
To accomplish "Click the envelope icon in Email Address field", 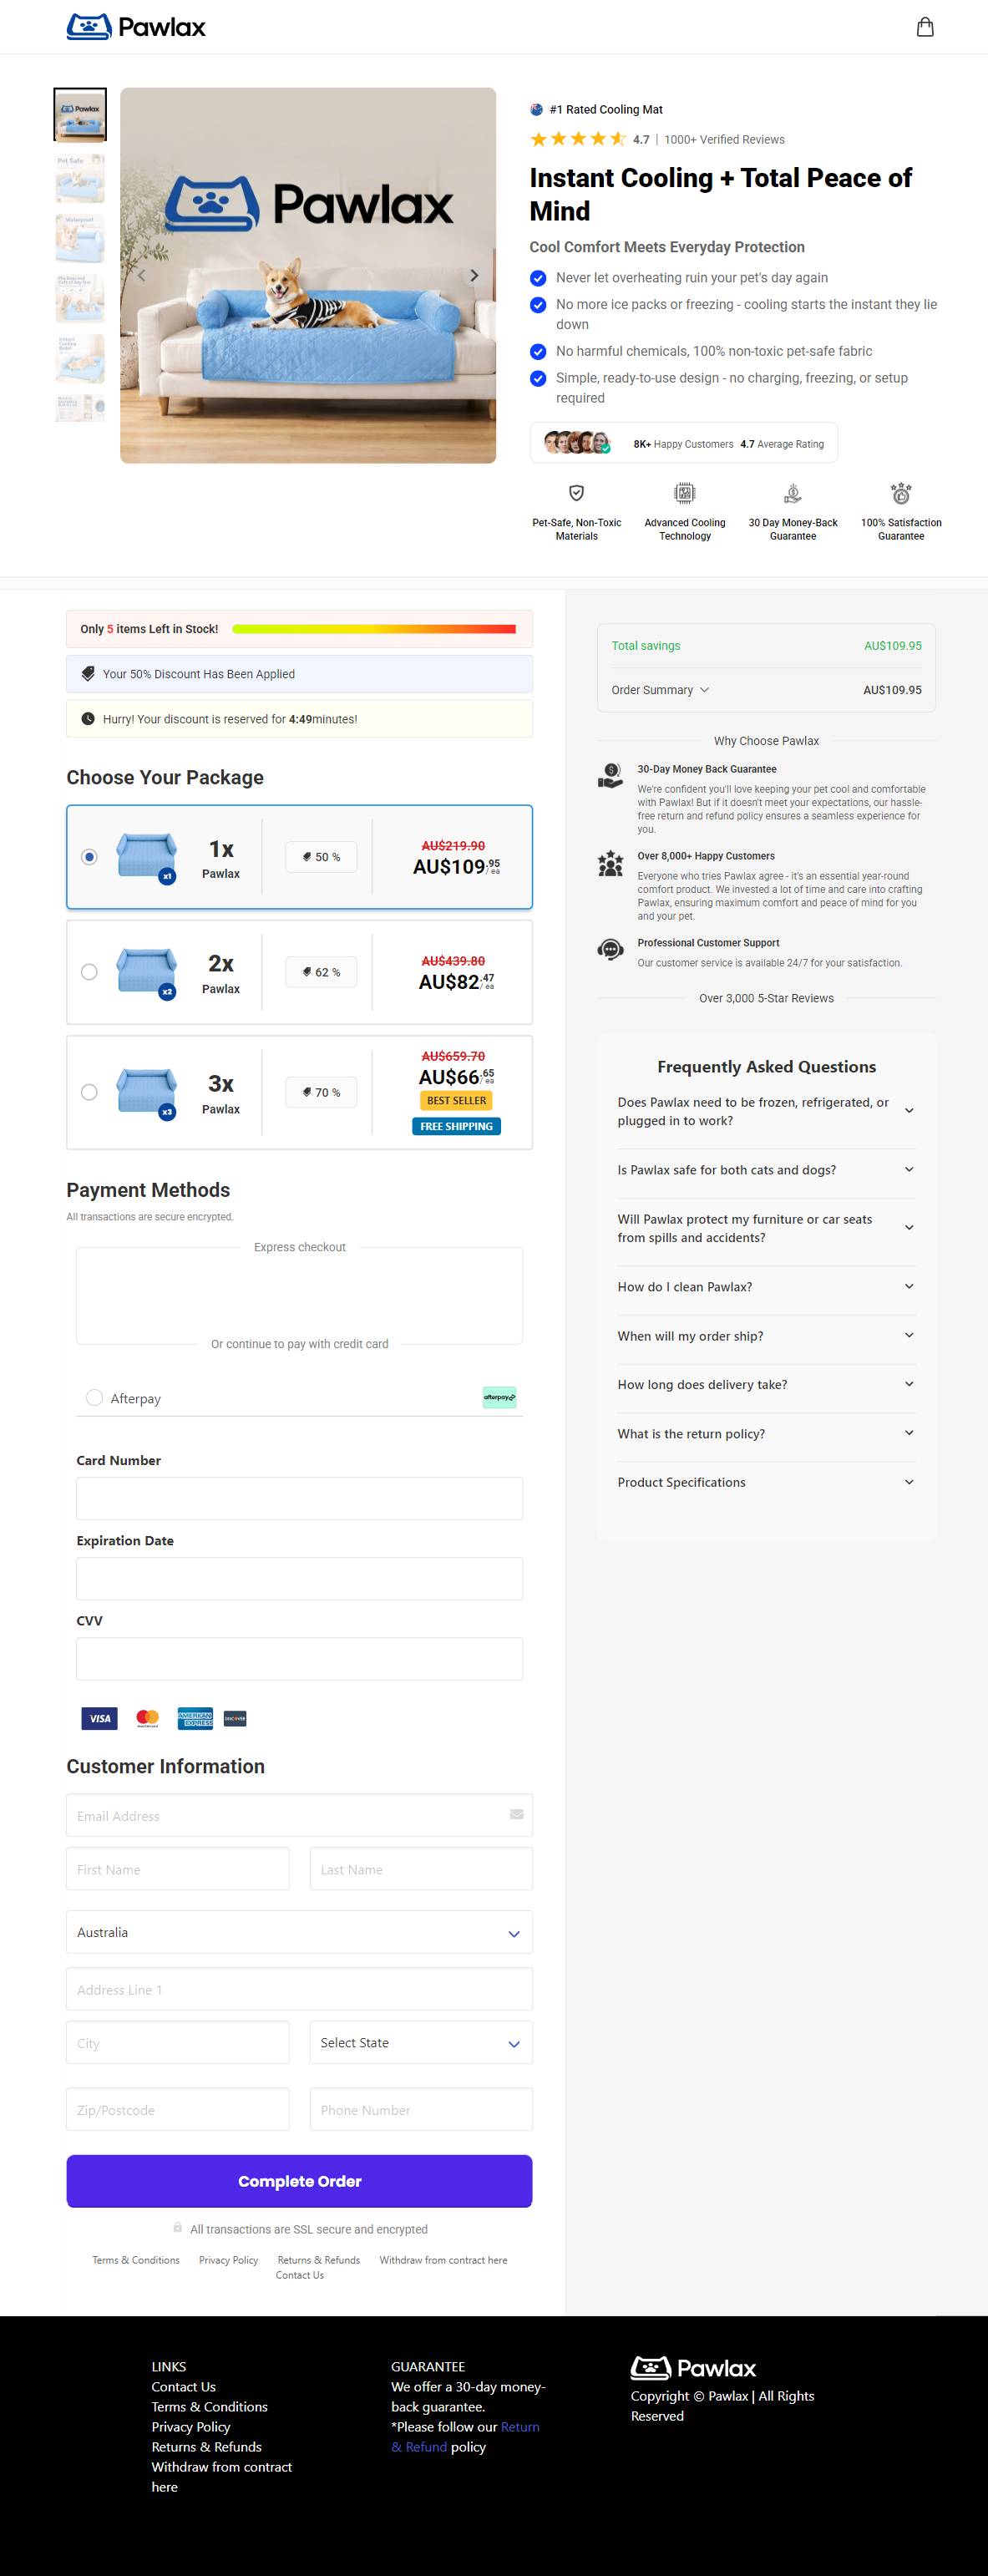I will pyautogui.click(x=516, y=1814).
